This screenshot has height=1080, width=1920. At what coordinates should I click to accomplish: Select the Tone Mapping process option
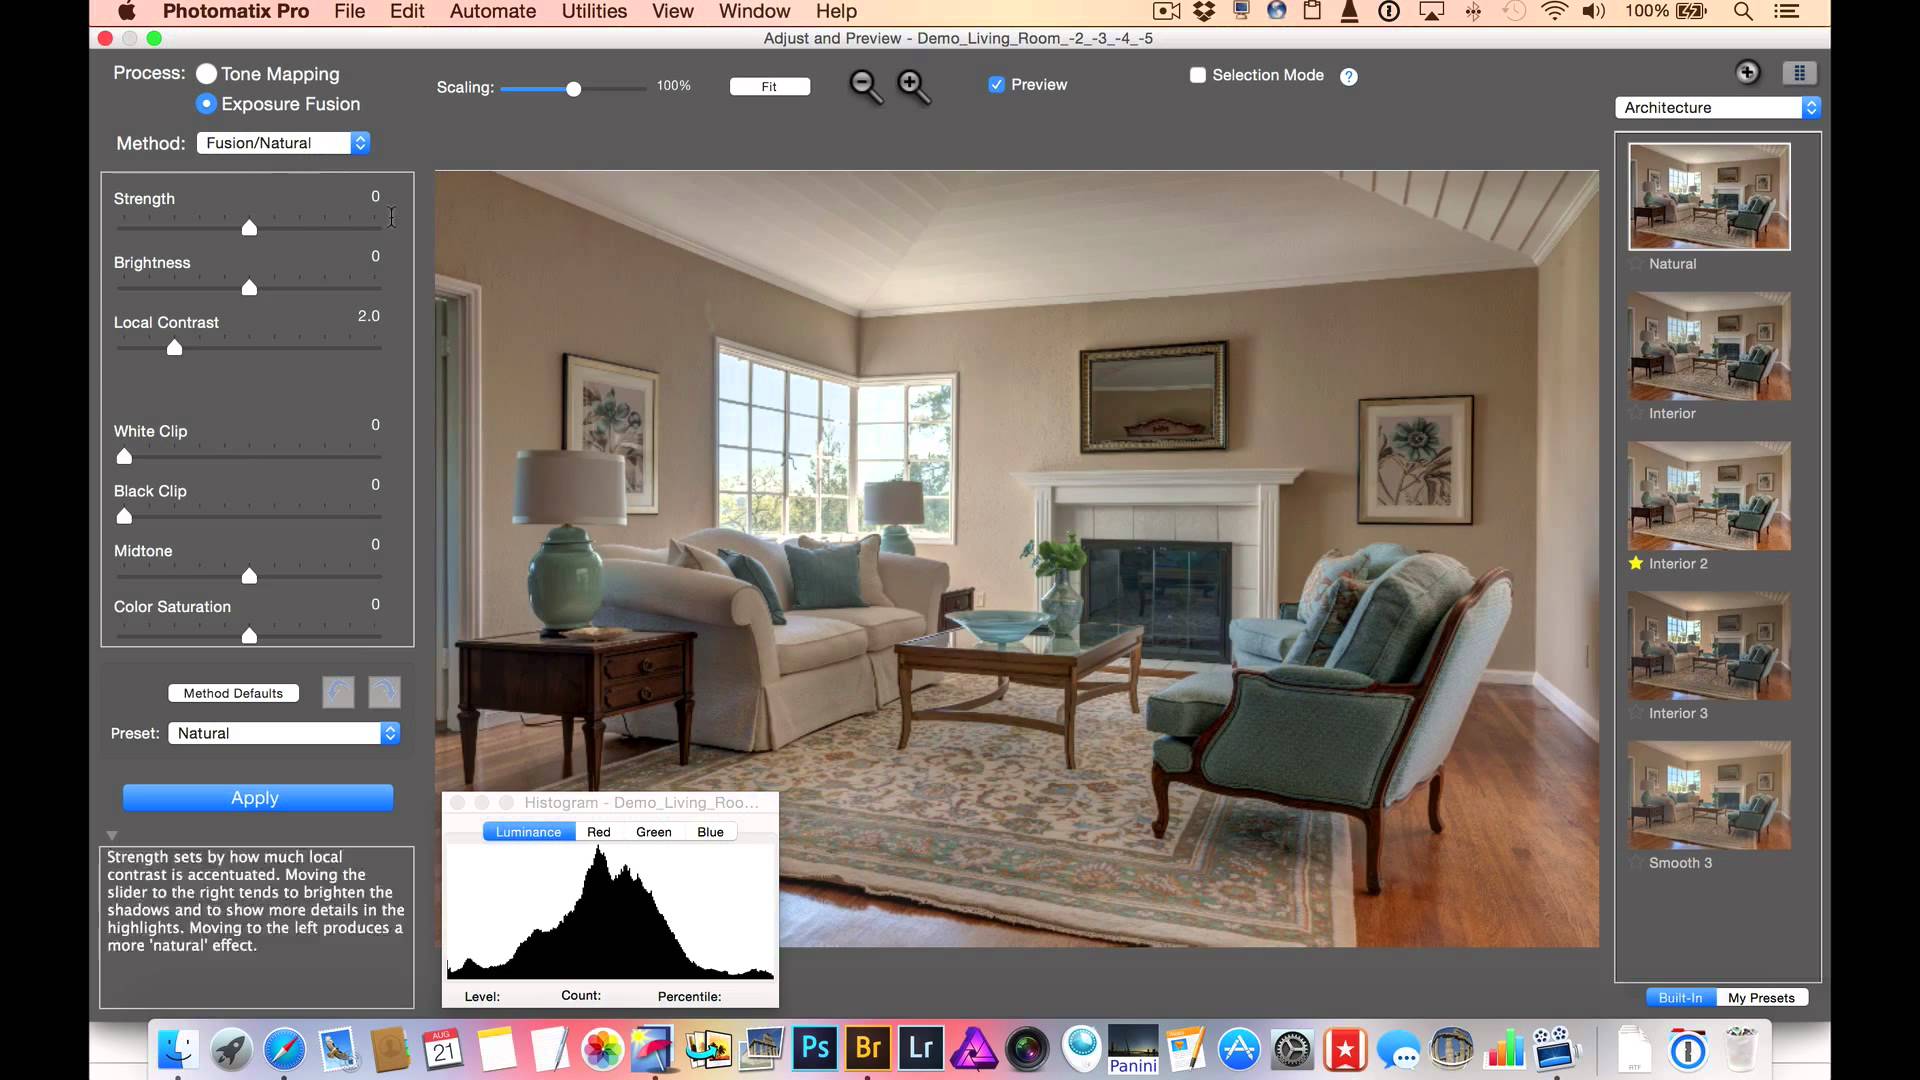[207, 73]
